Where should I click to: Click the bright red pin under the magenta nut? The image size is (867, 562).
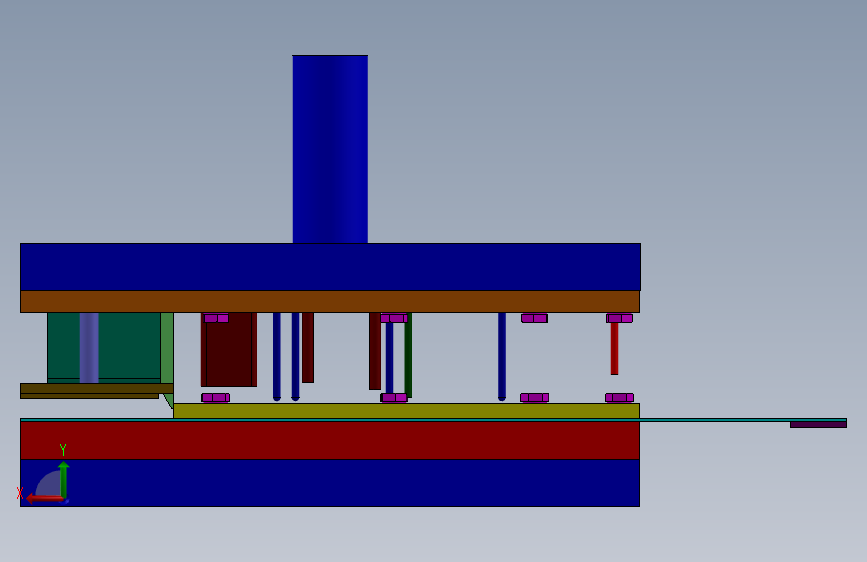(614, 348)
